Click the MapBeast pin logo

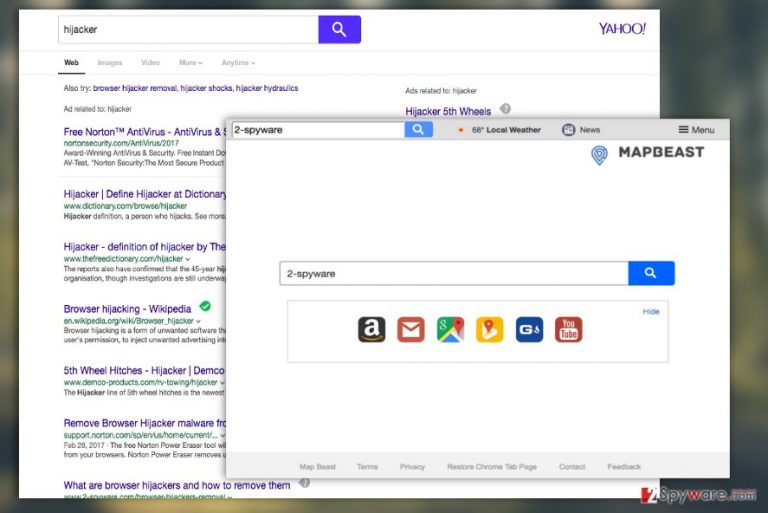599,155
